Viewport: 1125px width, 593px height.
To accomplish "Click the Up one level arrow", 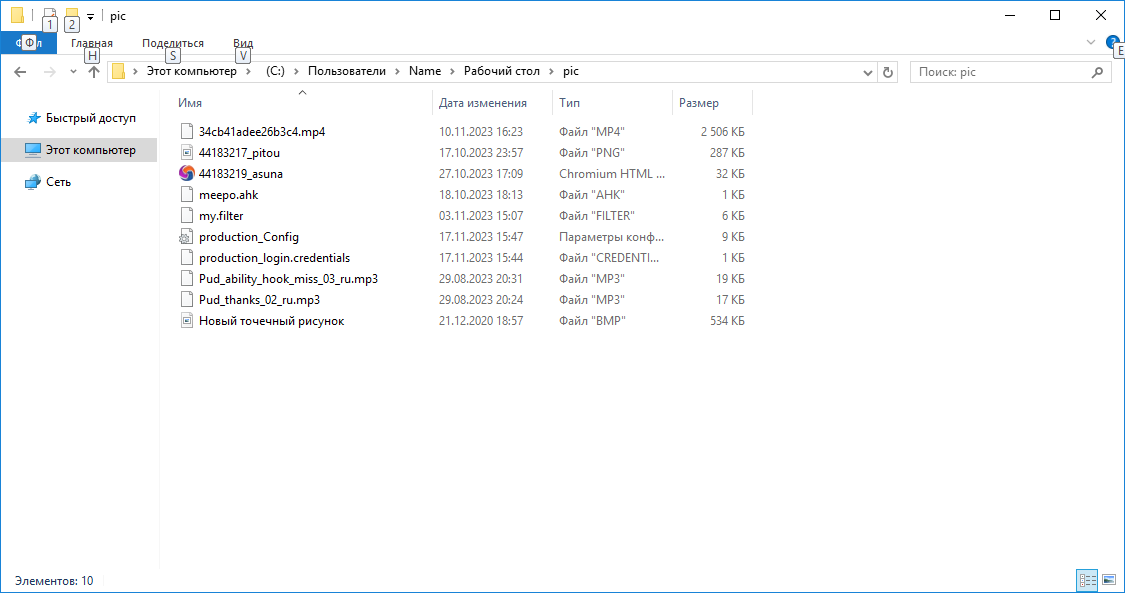I will click(x=94, y=72).
